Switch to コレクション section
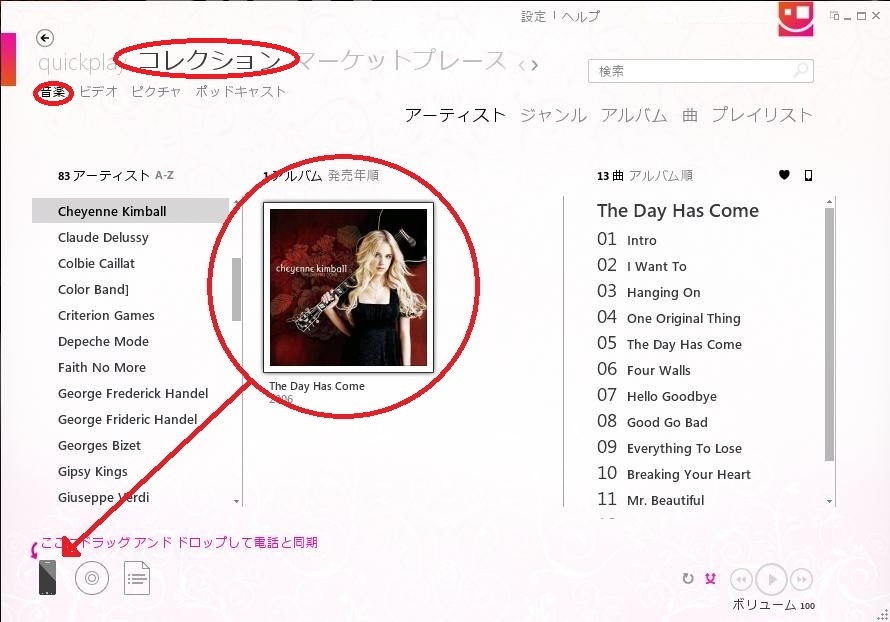 point(210,60)
